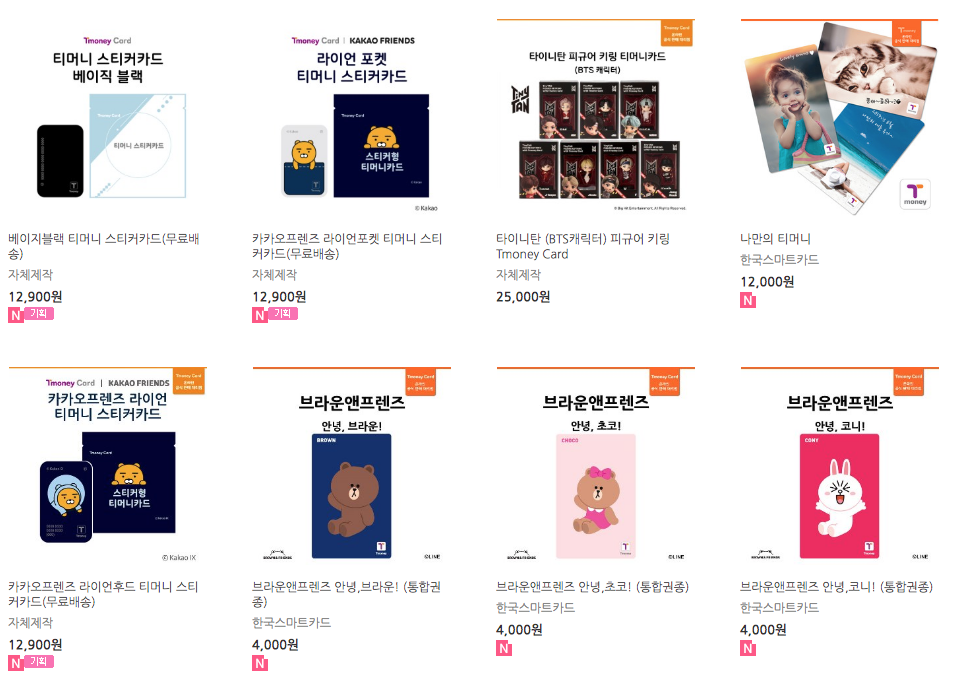
Task: Open the TinyTAN figure keyring card image
Action: coord(596,118)
